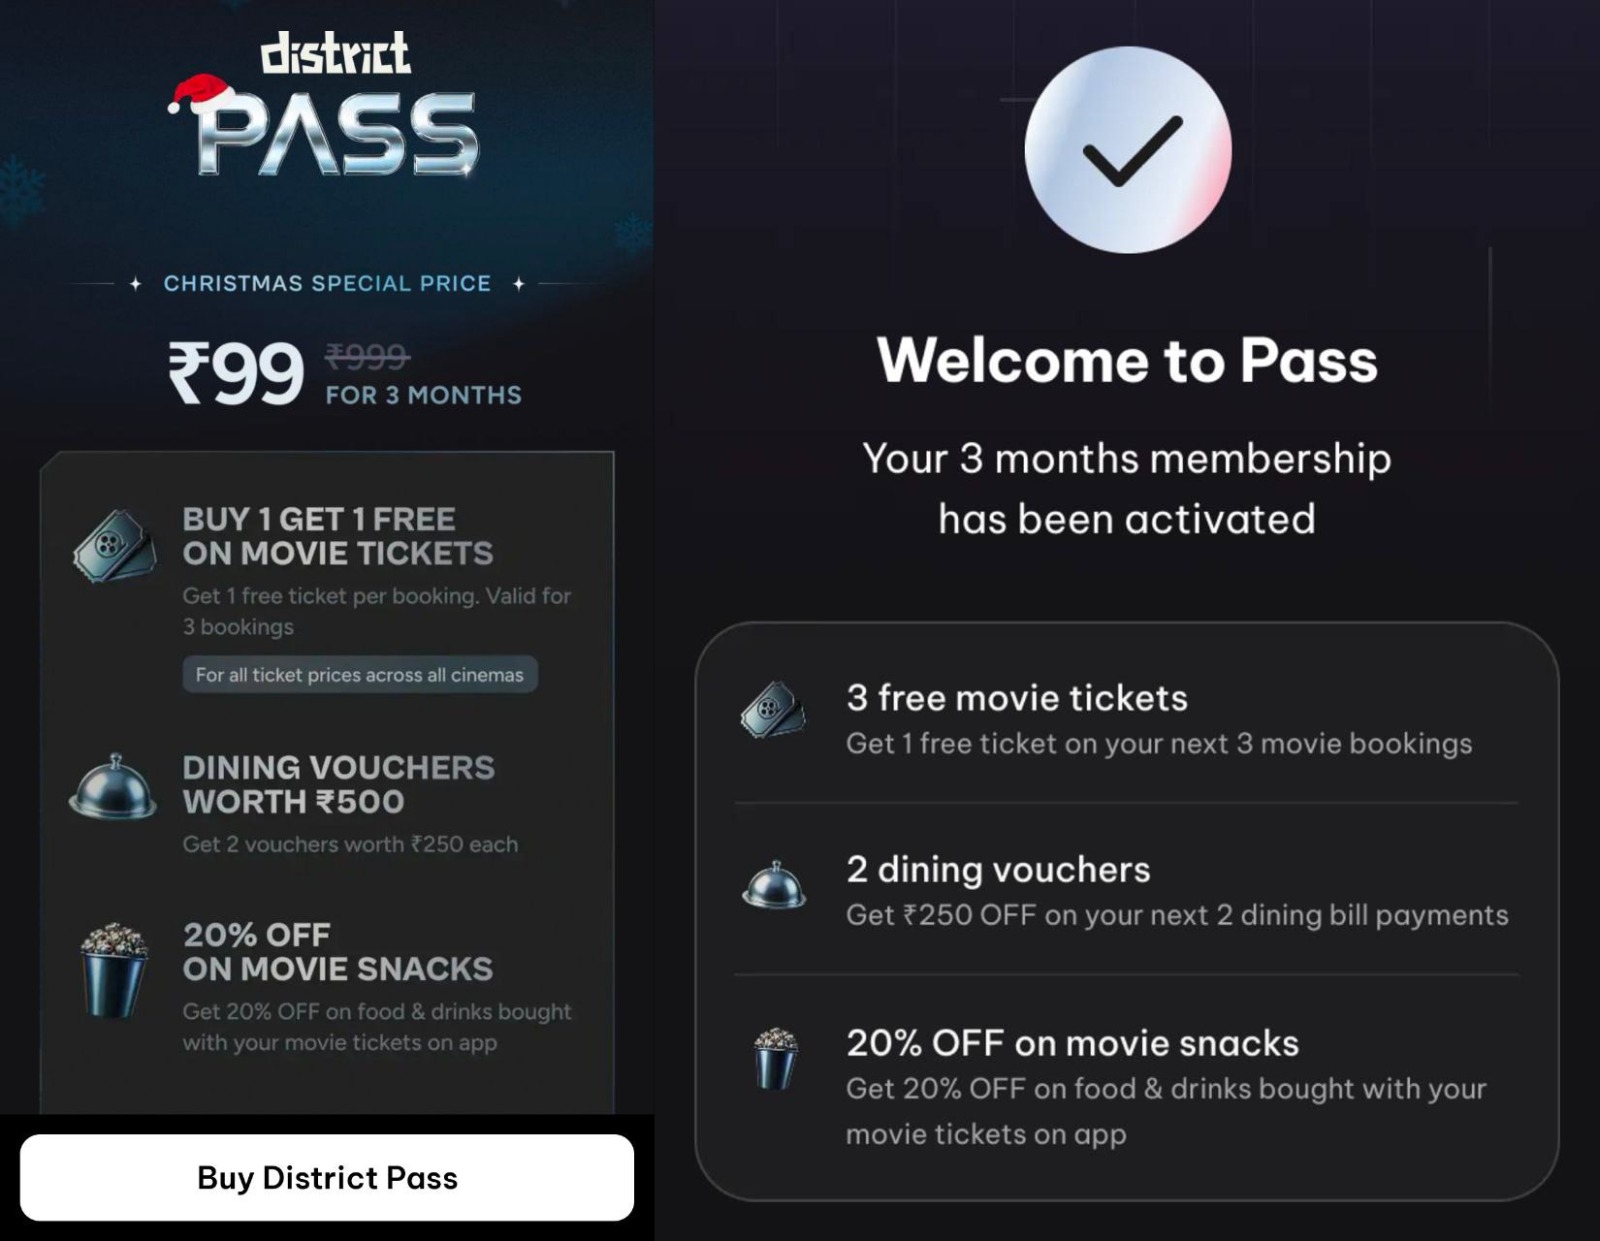Screen dimensions: 1600x1241
Task: Tap the 'Buy 1 Get 1 Free on Movie Tickets' heading
Action: click(x=337, y=536)
